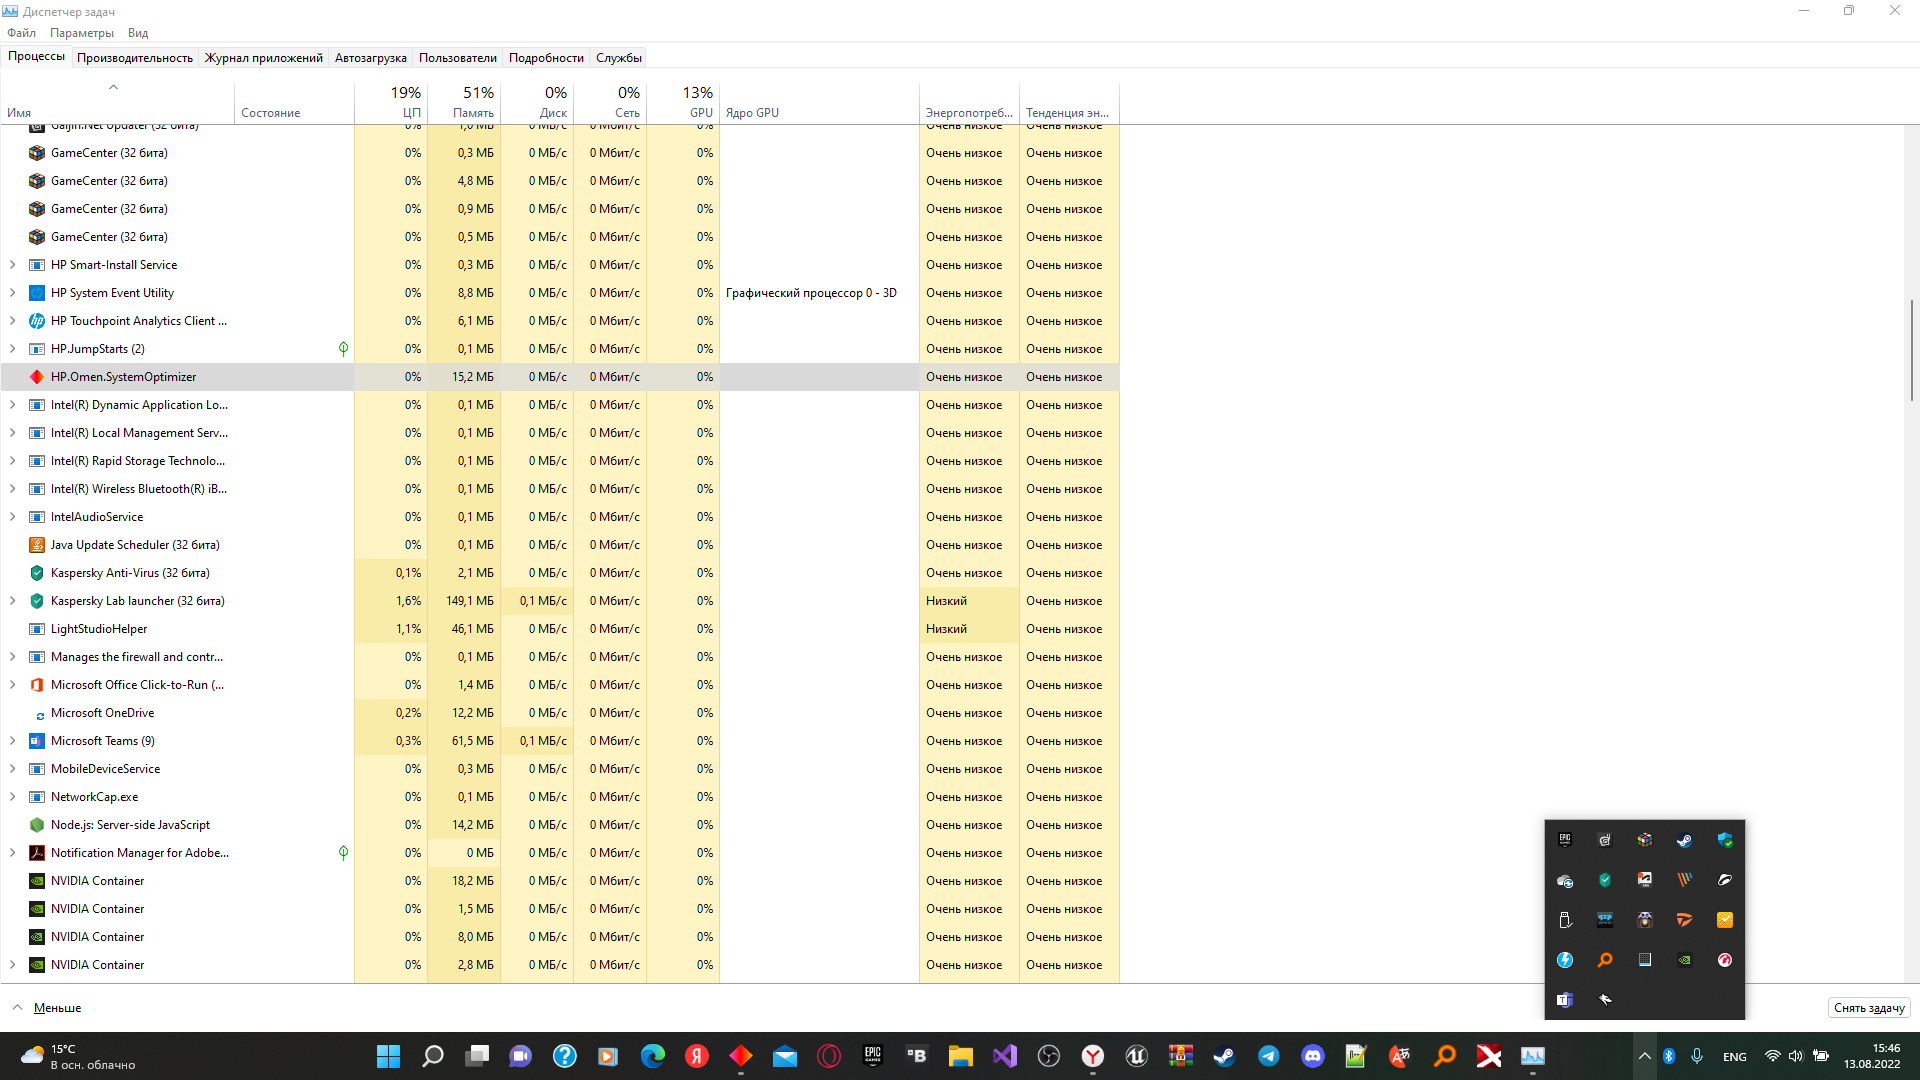Click NVIDIA icon in tray overflow
The width and height of the screenshot is (1920, 1080).
click(x=1684, y=960)
